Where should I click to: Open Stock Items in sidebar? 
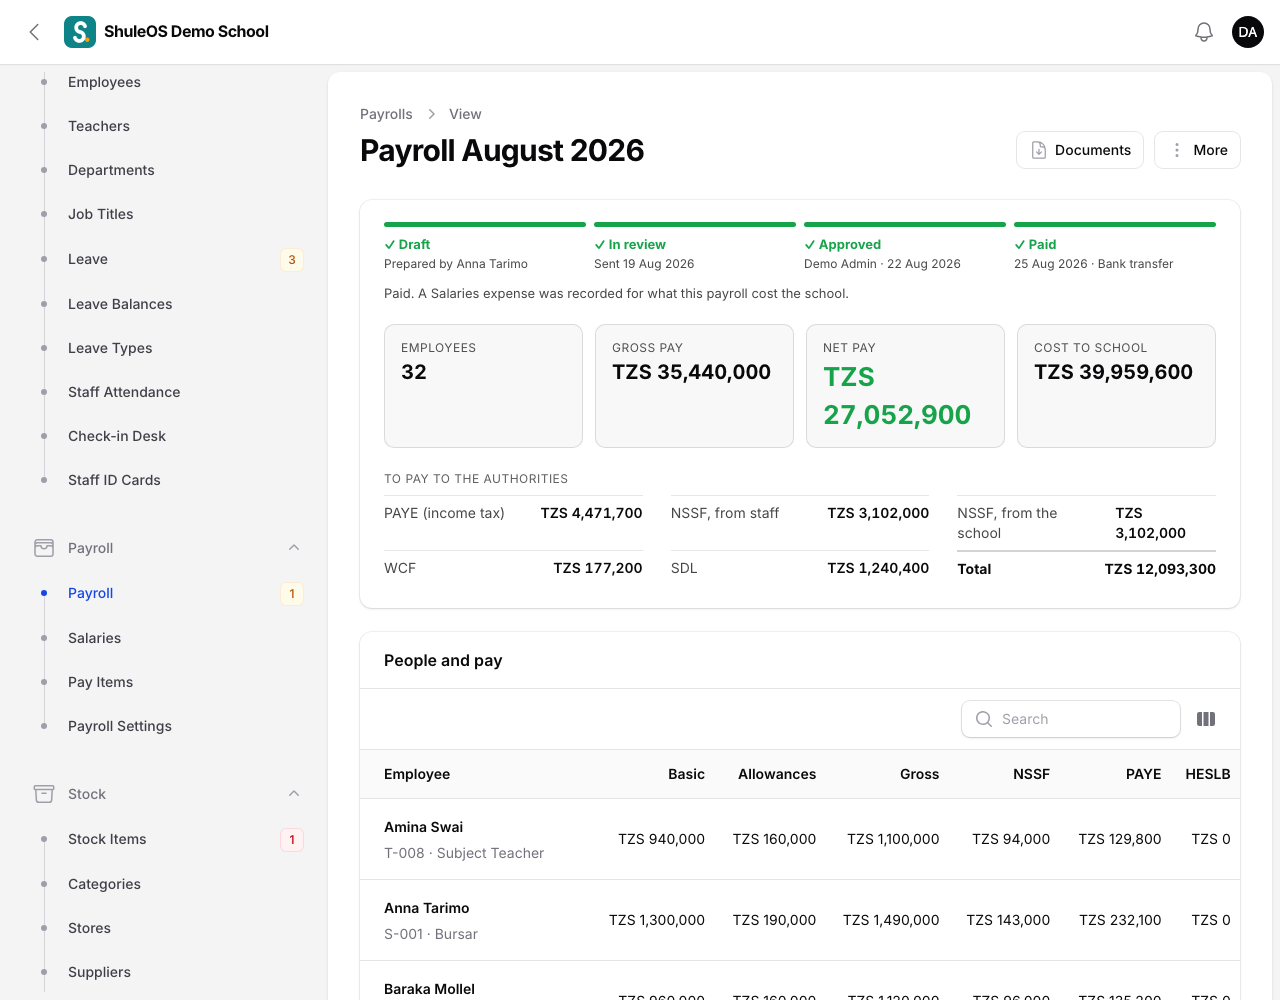click(107, 839)
